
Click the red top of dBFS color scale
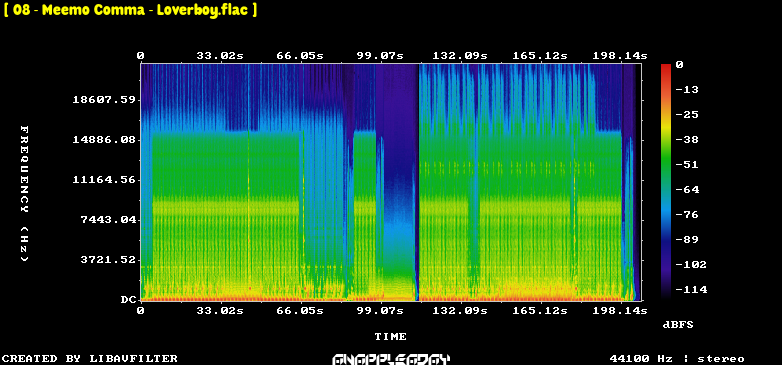point(666,67)
